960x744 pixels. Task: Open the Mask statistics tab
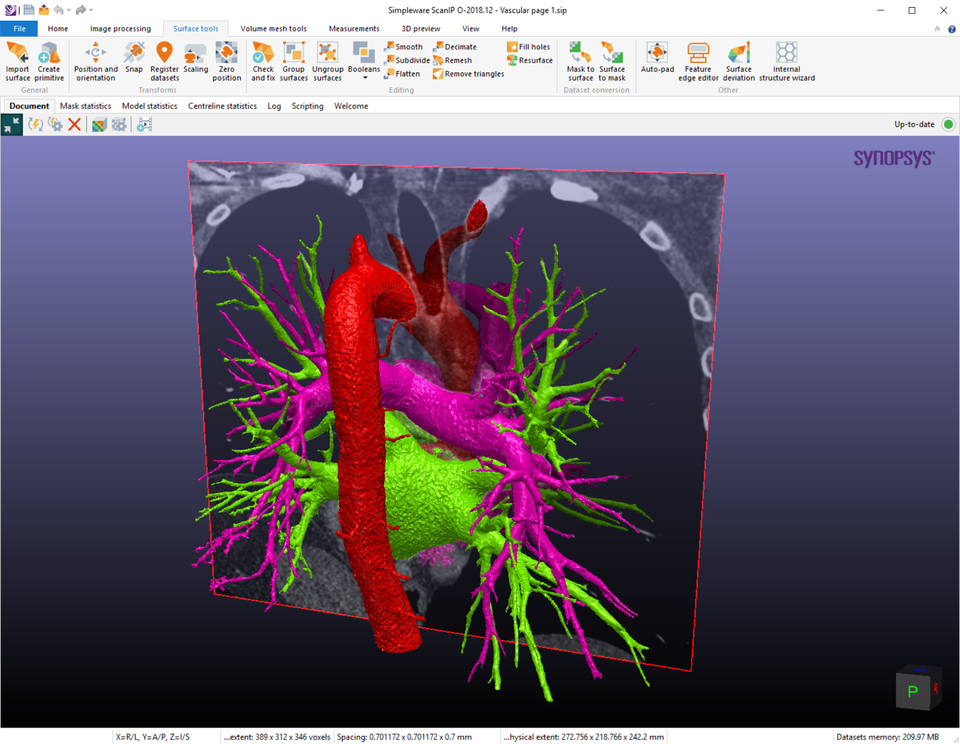click(x=85, y=106)
